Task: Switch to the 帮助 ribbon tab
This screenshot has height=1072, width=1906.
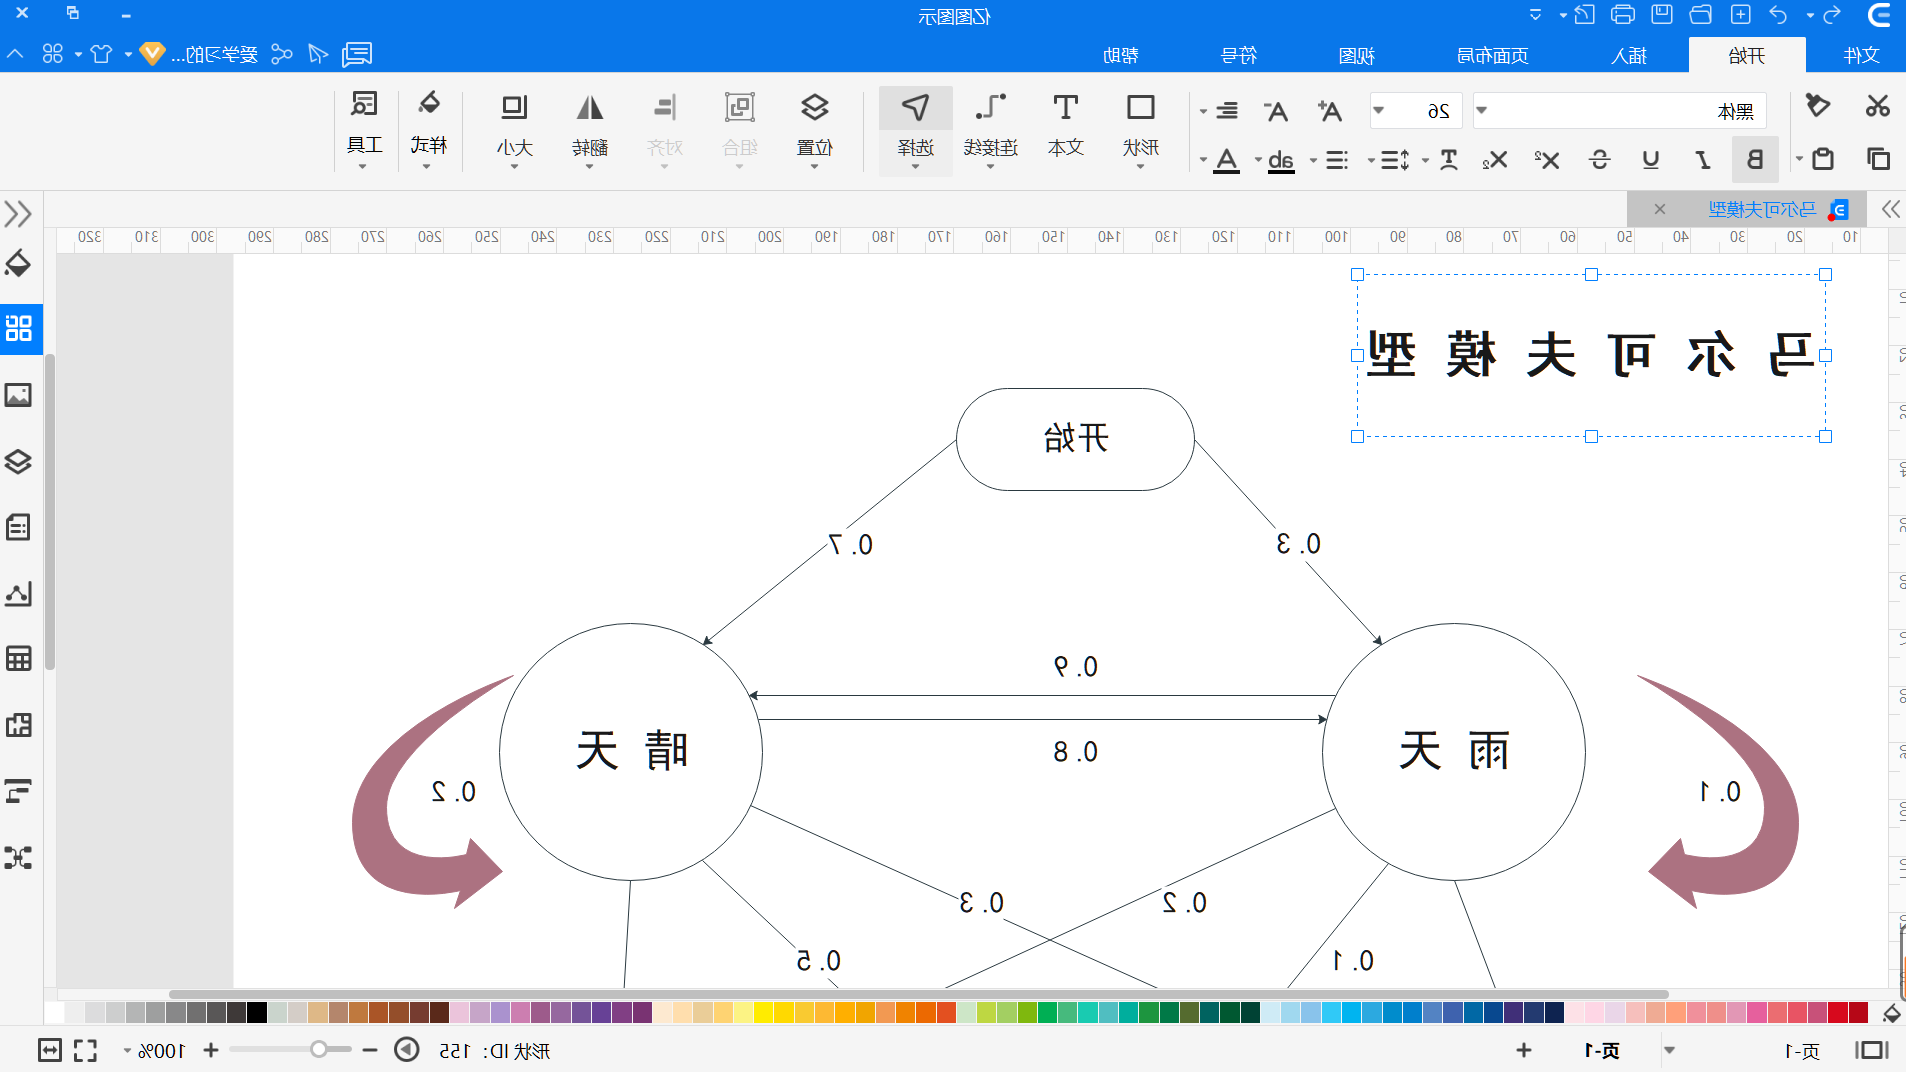Action: tap(1120, 55)
